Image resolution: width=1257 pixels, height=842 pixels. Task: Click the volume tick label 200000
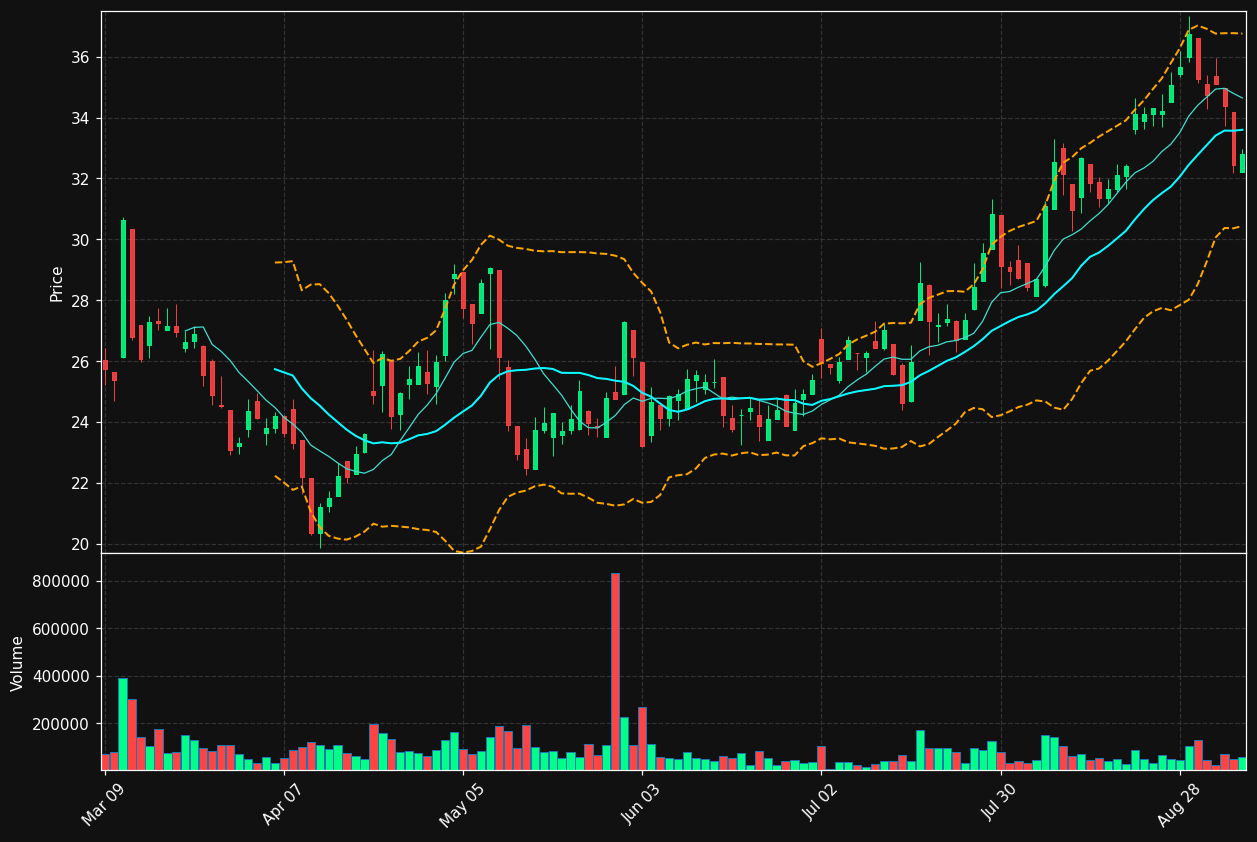(62, 724)
